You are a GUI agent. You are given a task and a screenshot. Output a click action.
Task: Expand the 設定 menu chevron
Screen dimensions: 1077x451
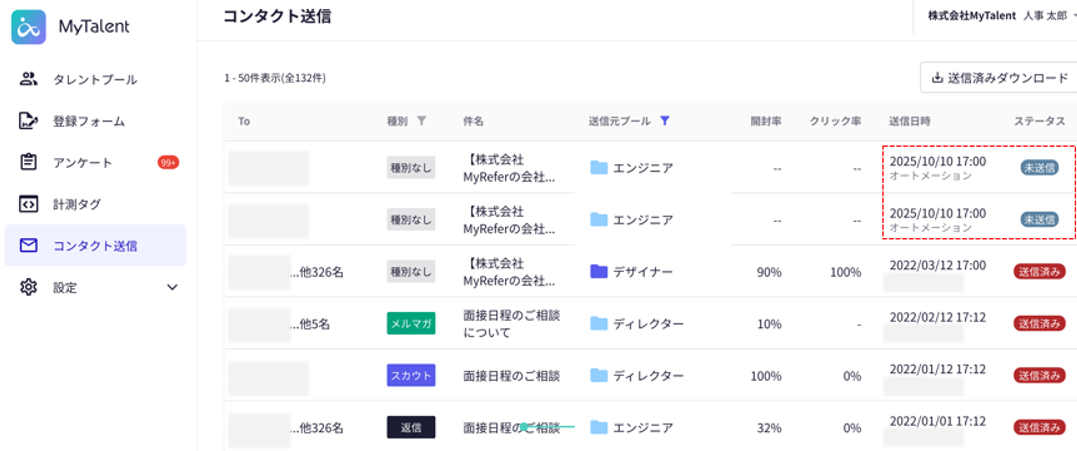pyautogui.click(x=171, y=287)
